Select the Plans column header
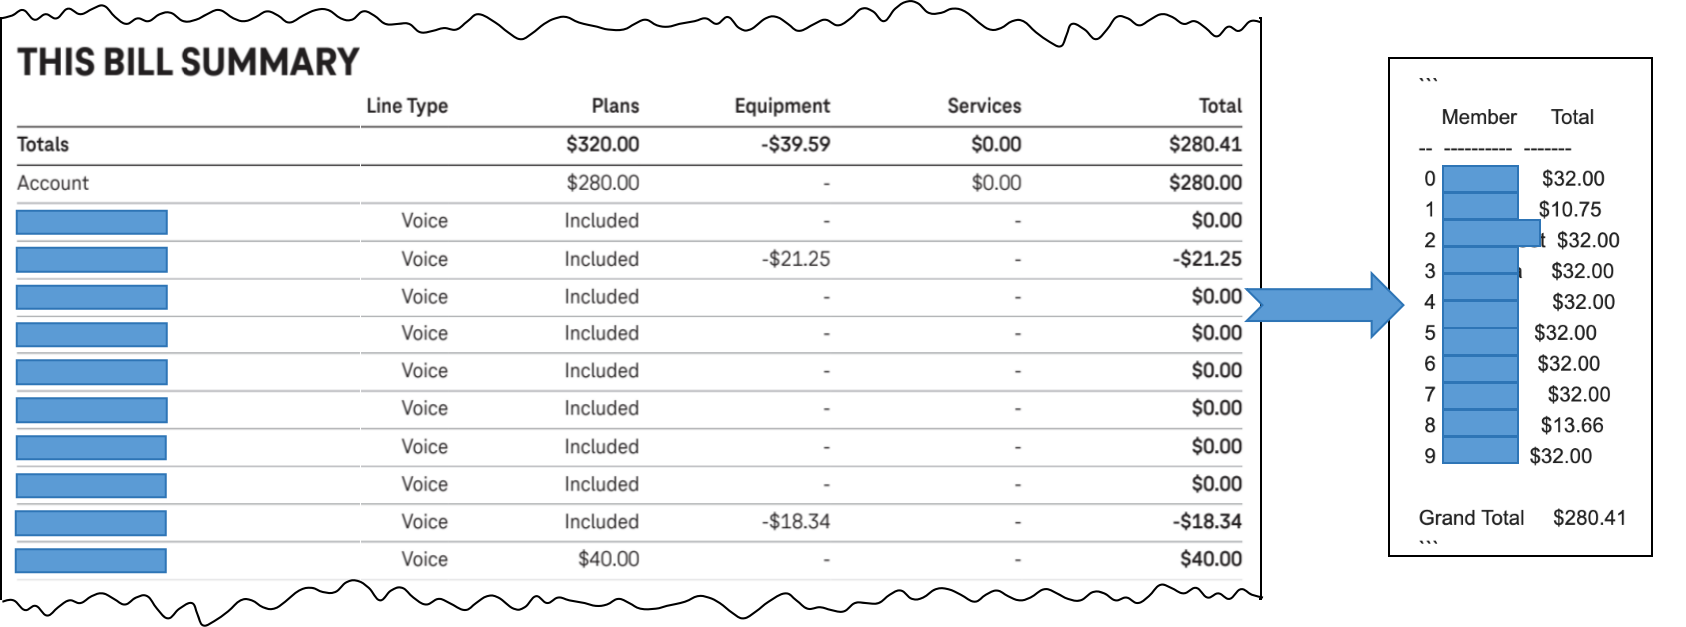Screen dimensions: 1686x627 click(615, 106)
